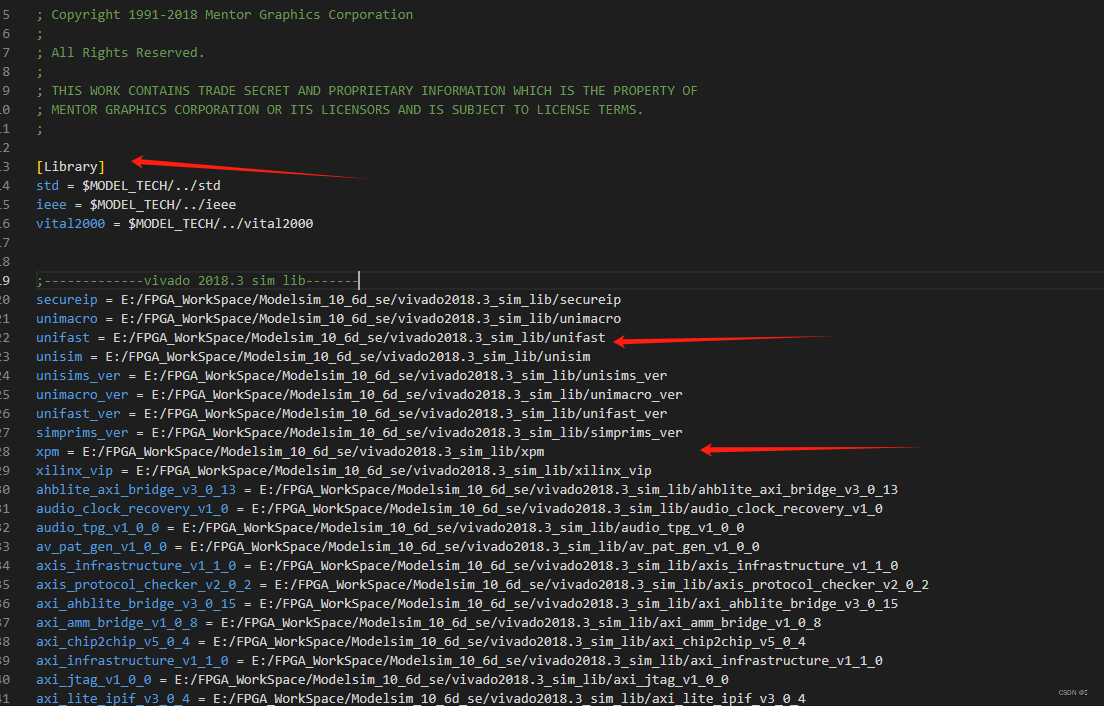Click the path ending in sim_lib/xilinx_vip
Viewport: 1104px width, 706px height.
394,471
